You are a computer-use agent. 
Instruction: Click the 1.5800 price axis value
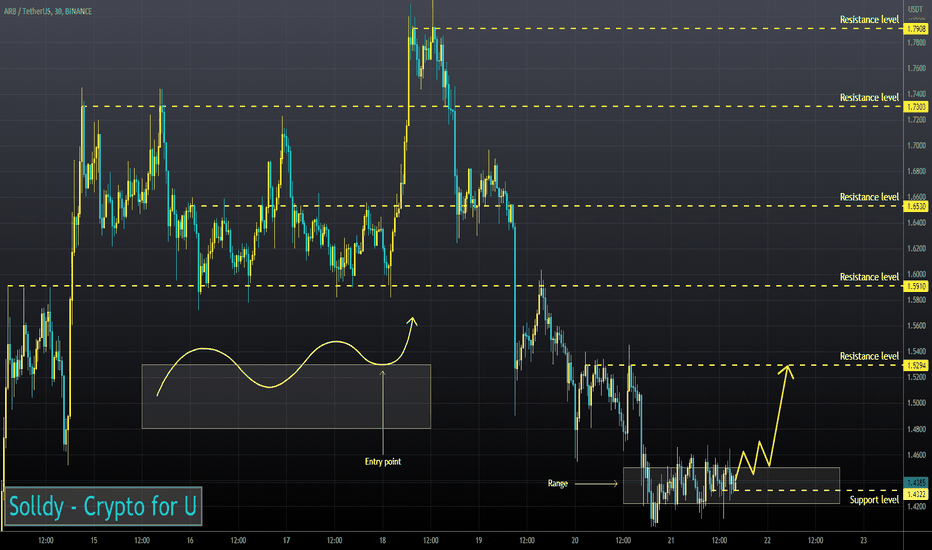coord(917,300)
